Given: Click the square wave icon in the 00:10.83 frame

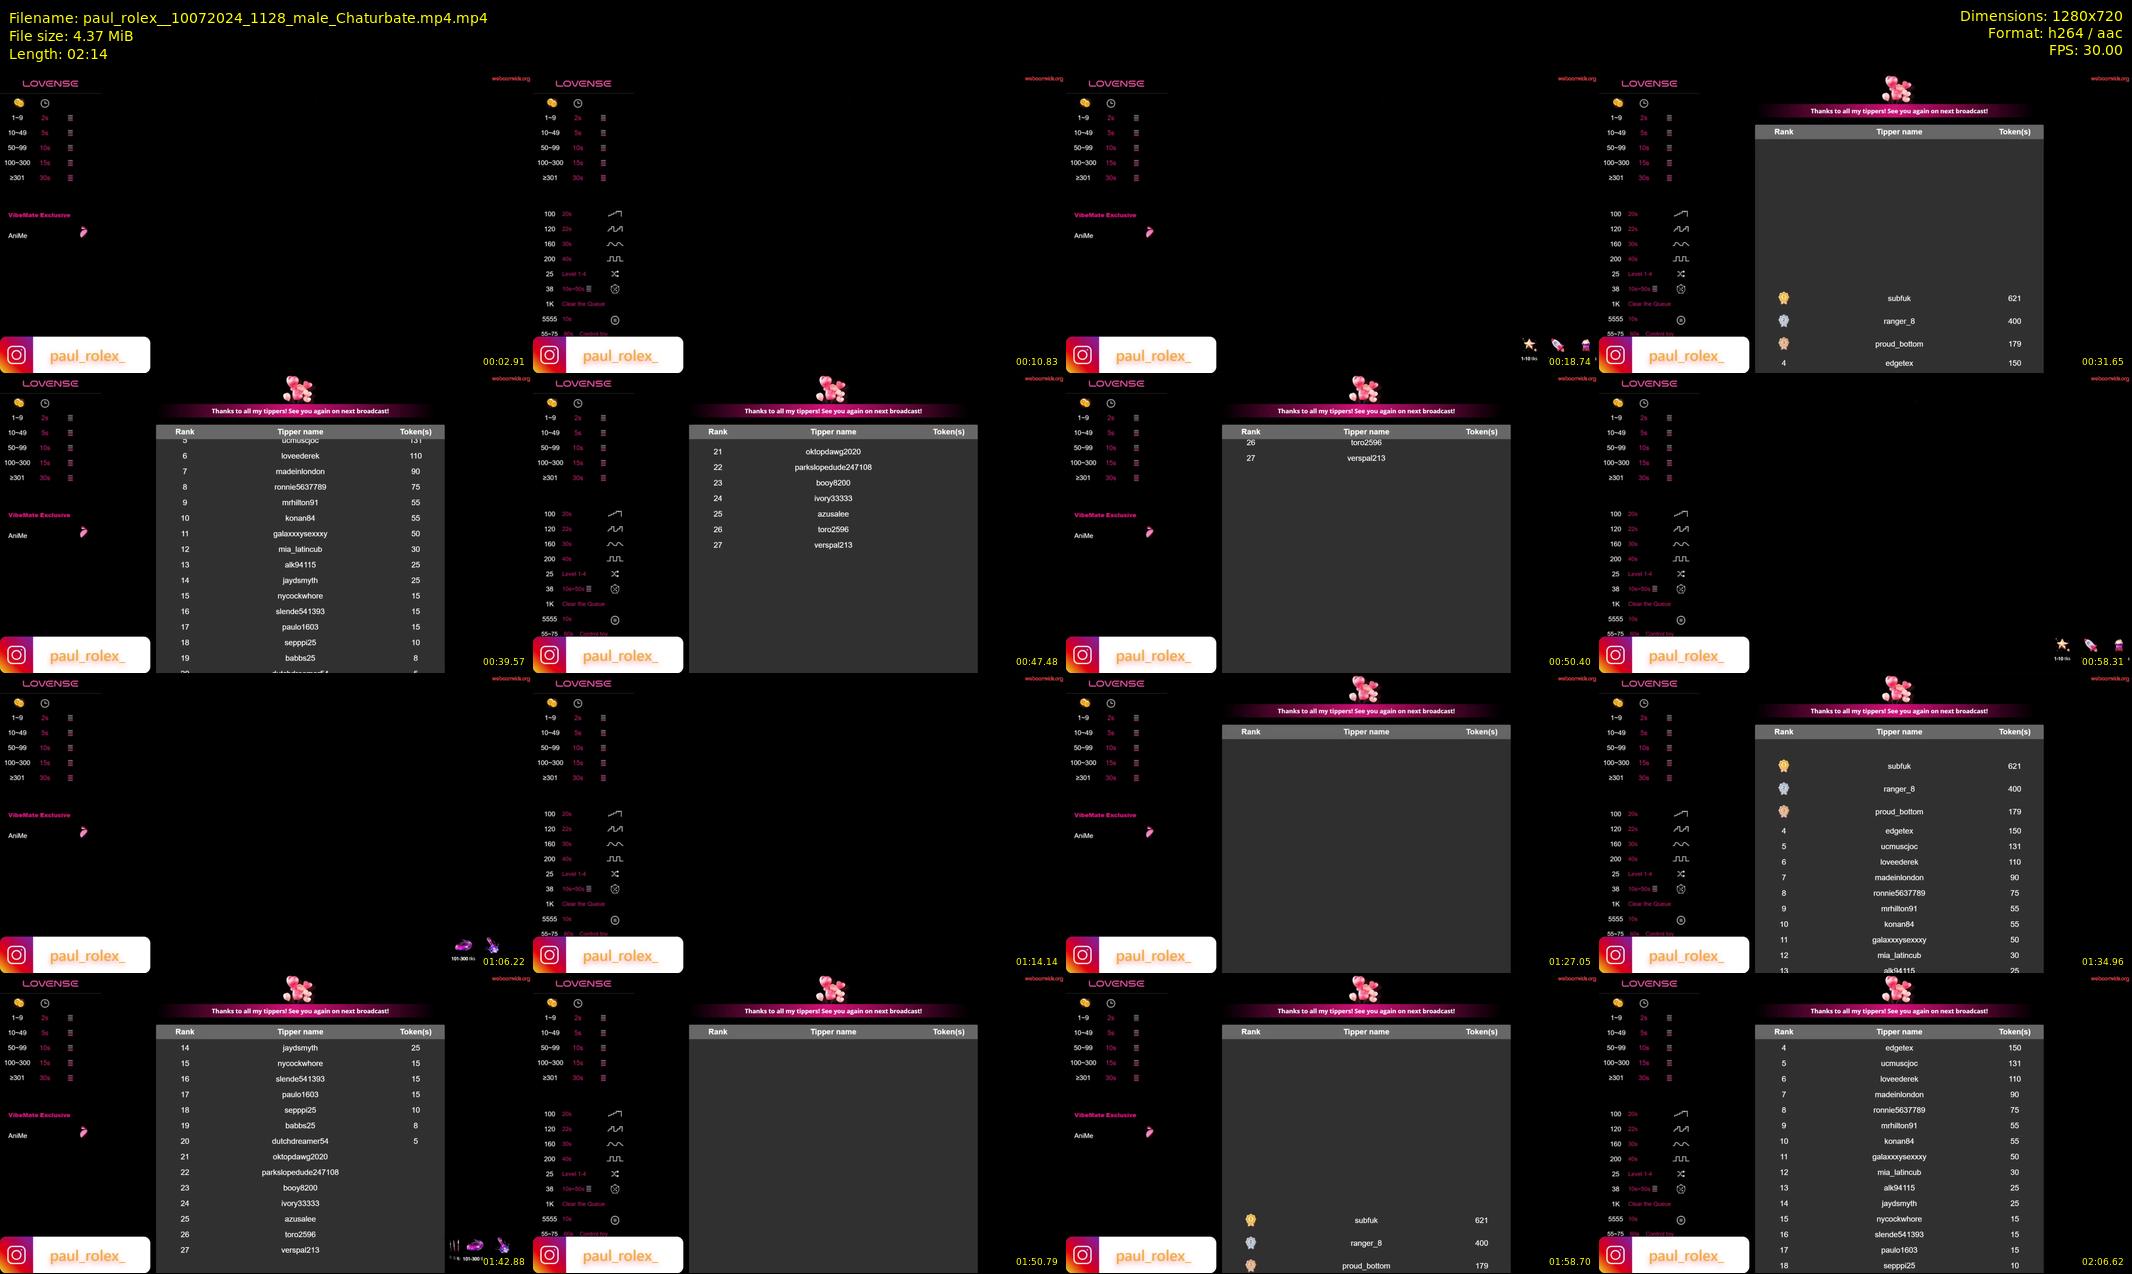Looking at the screenshot, I should (x=615, y=259).
